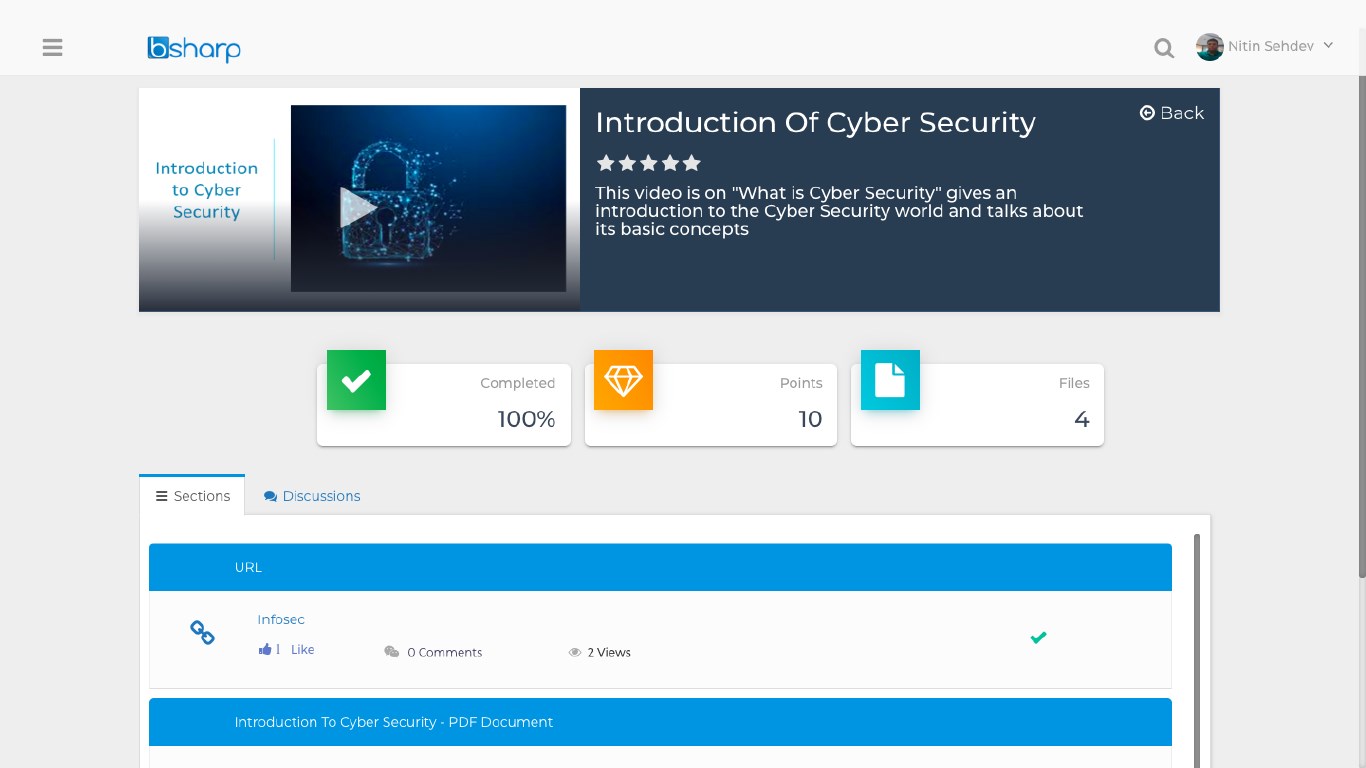
Task: Select the Sections tab
Action: pos(193,496)
